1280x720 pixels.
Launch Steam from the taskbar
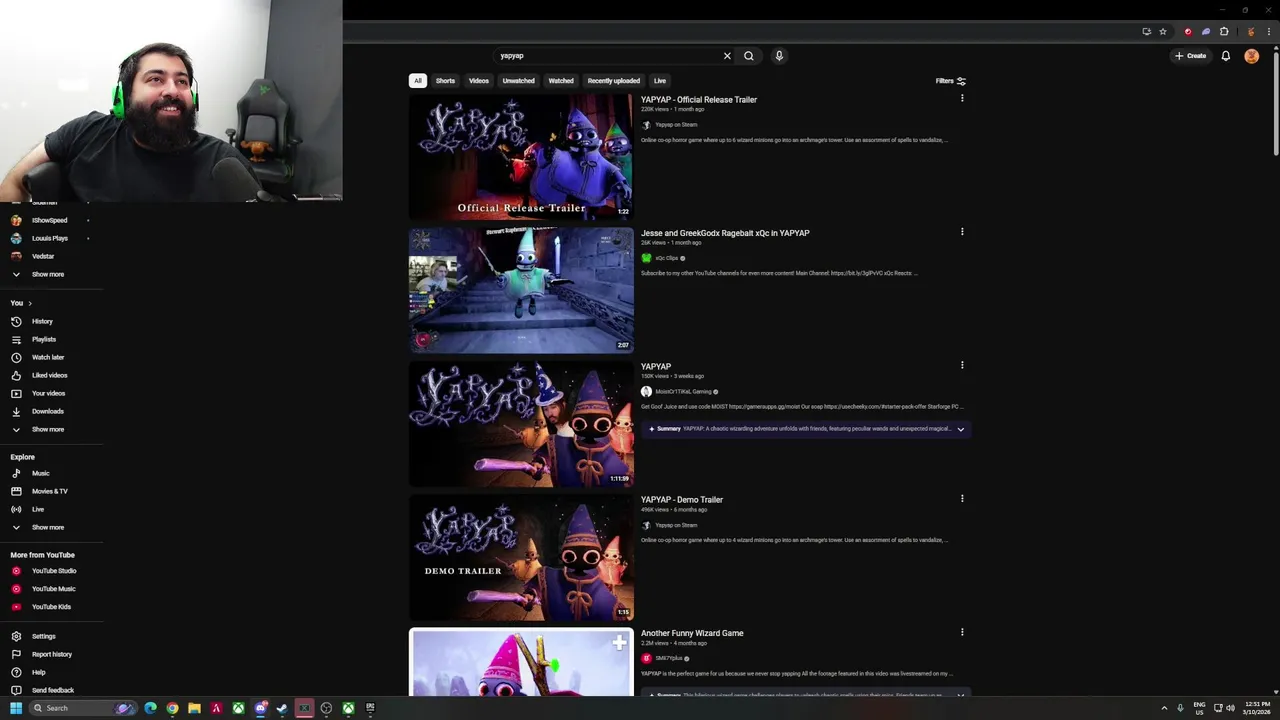tap(282, 708)
